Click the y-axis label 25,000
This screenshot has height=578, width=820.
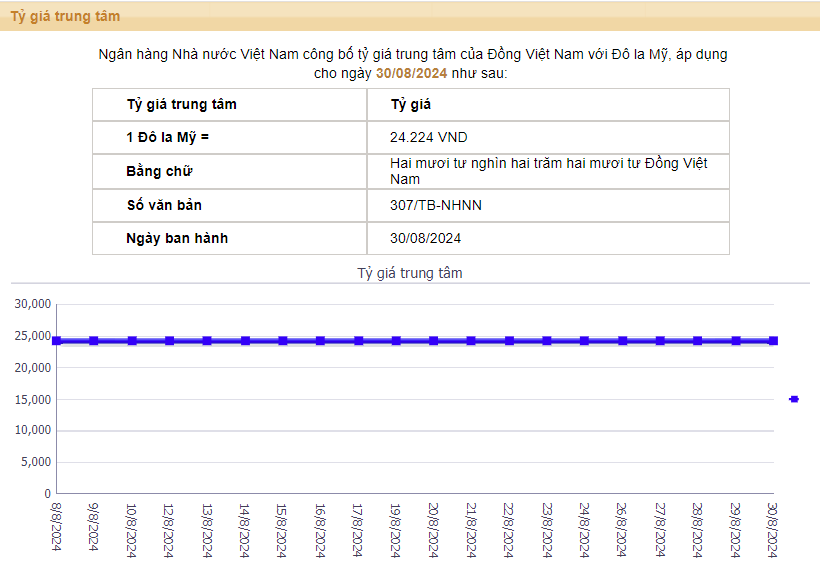point(32,336)
